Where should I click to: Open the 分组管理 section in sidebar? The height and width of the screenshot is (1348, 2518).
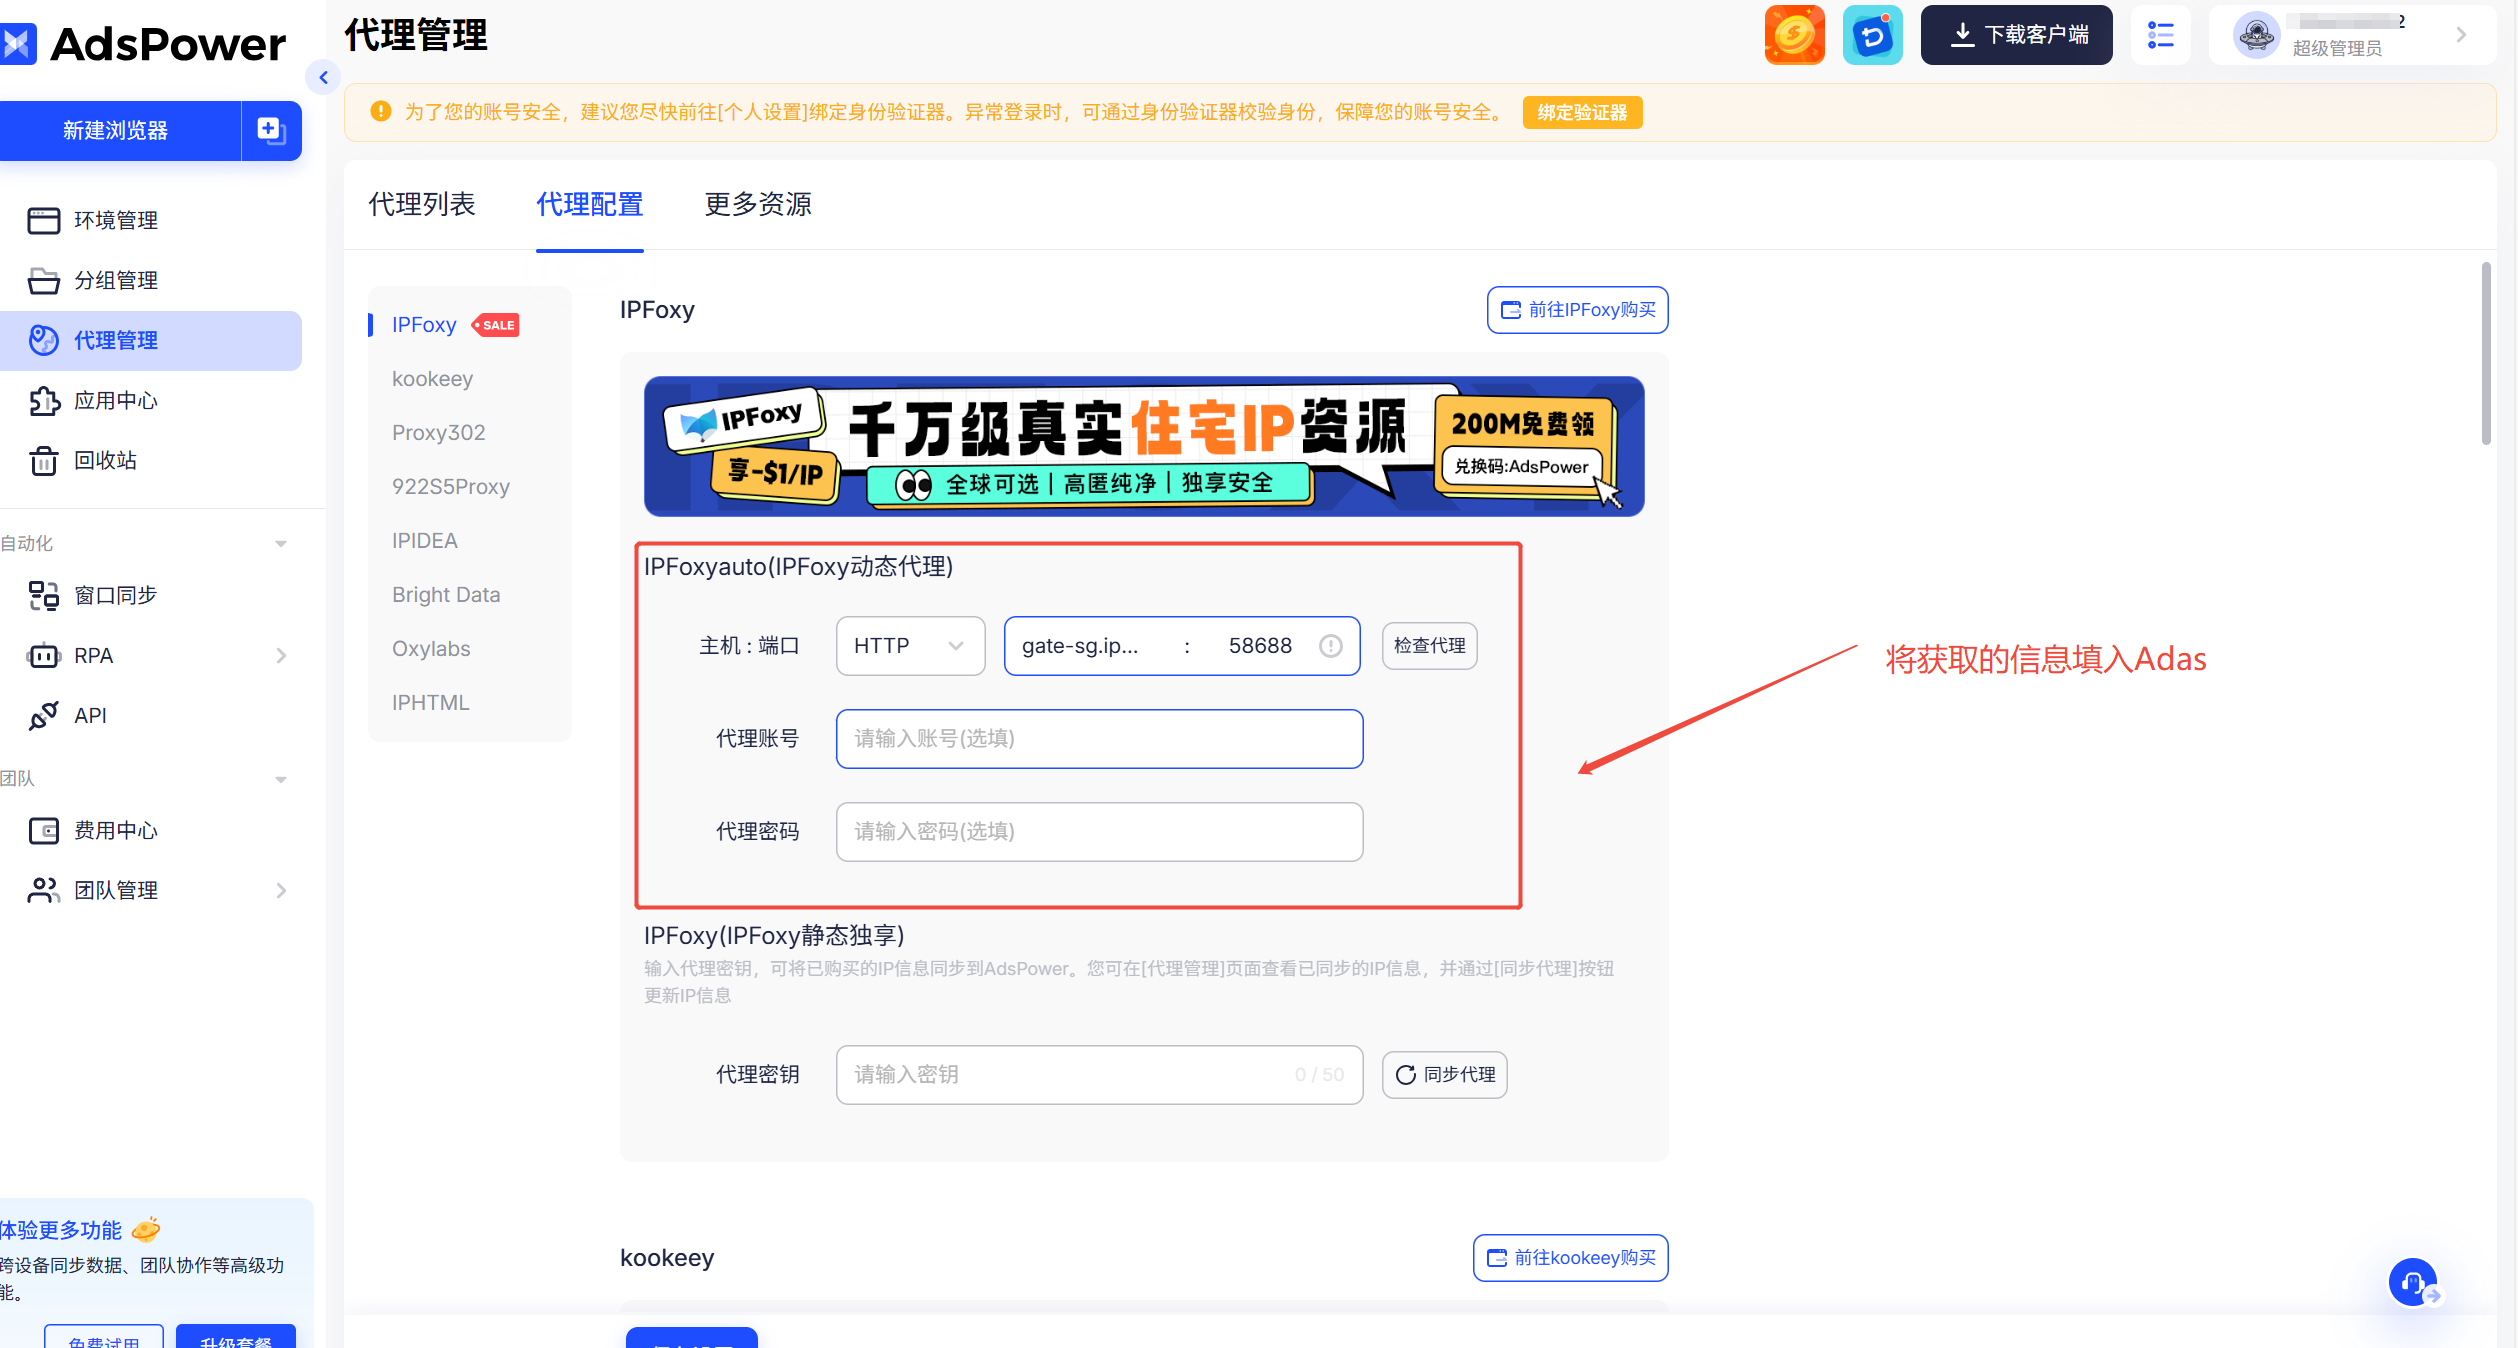(116, 280)
